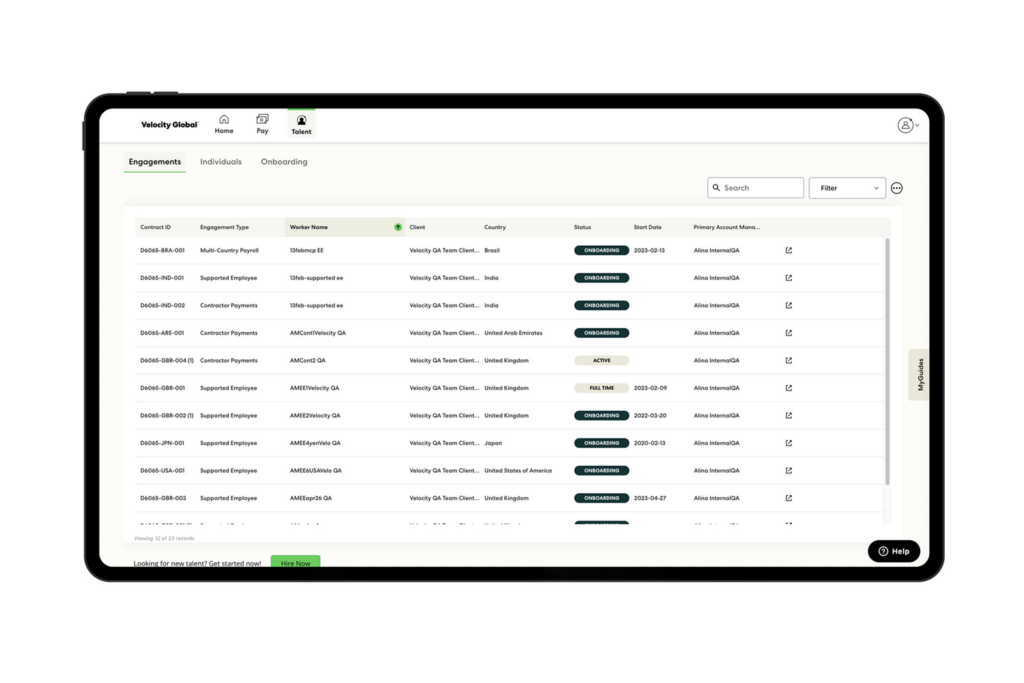Click worker name AMEE6USAVelo QA
The image size is (1024, 683).
click(315, 470)
